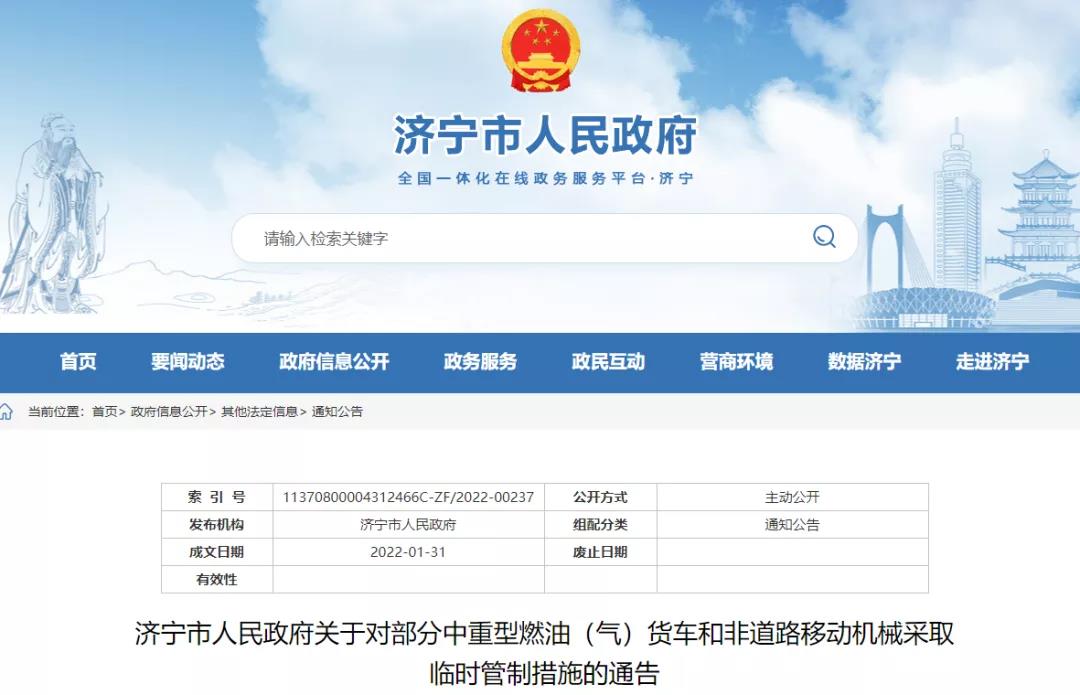Click the search magnifier icon
The width and height of the screenshot is (1080, 695).
pos(824,237)
